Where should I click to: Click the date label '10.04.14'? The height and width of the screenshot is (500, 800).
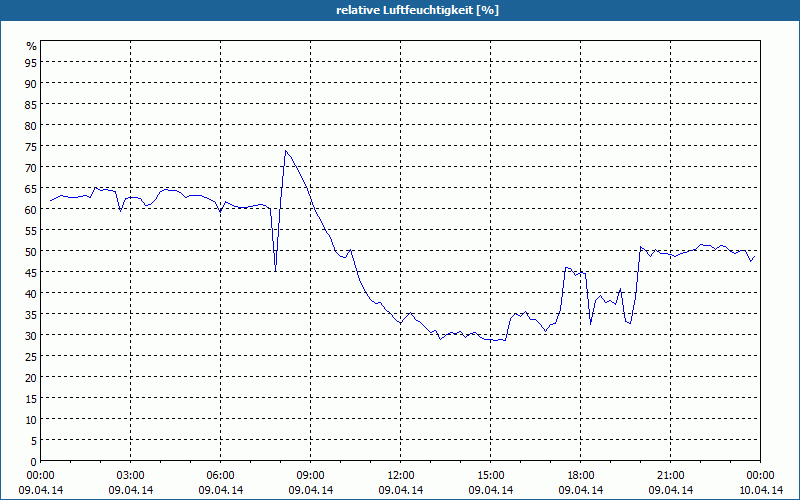[x=760, y=490]
